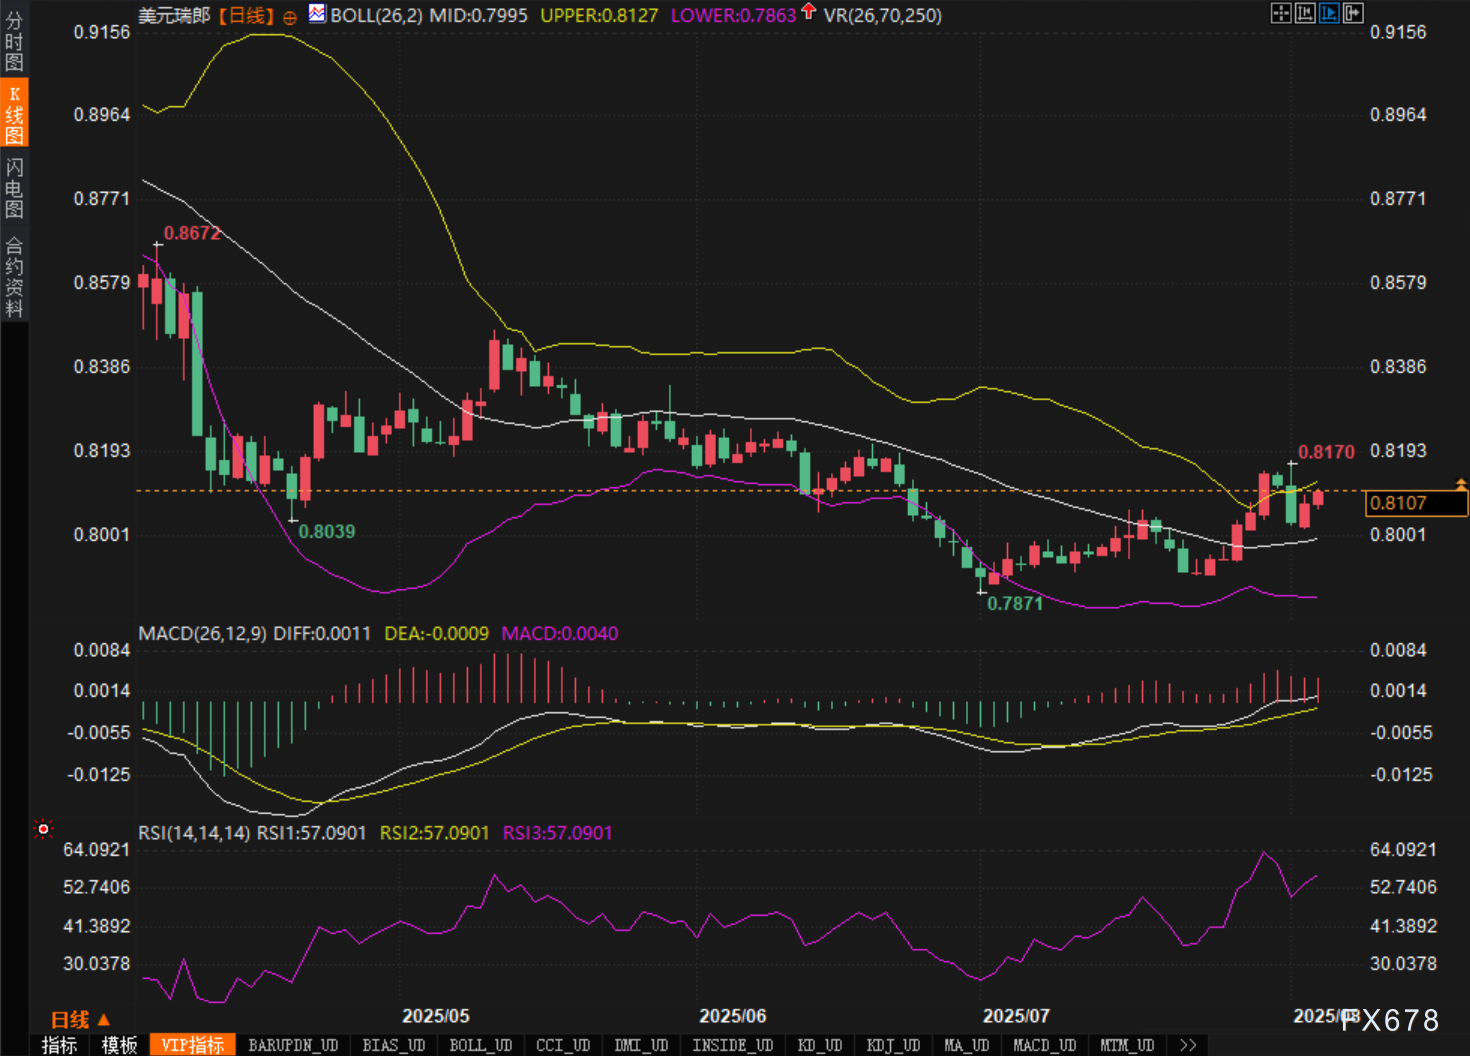The image size is (1470, 1056).
Task: Click the orange circled-plus icon beside 日线
Action: click(x=290, y=17)
